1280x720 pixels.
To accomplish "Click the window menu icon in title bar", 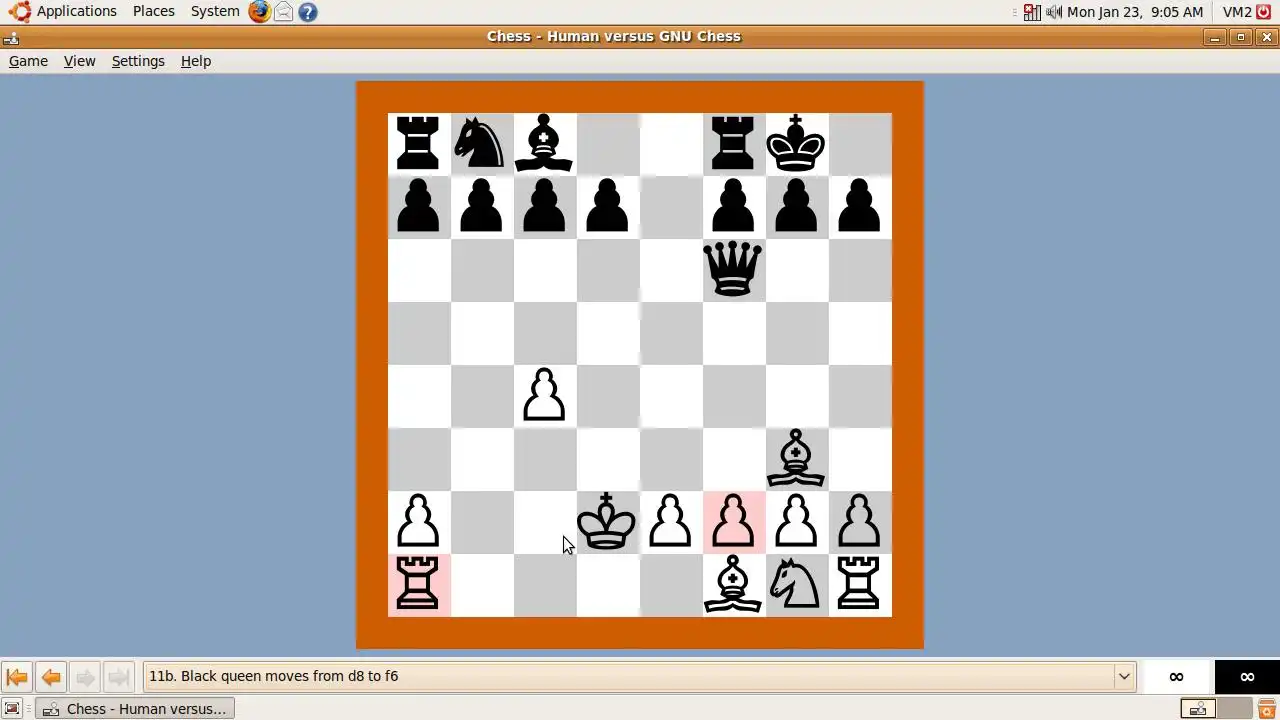I will (11, 37).
